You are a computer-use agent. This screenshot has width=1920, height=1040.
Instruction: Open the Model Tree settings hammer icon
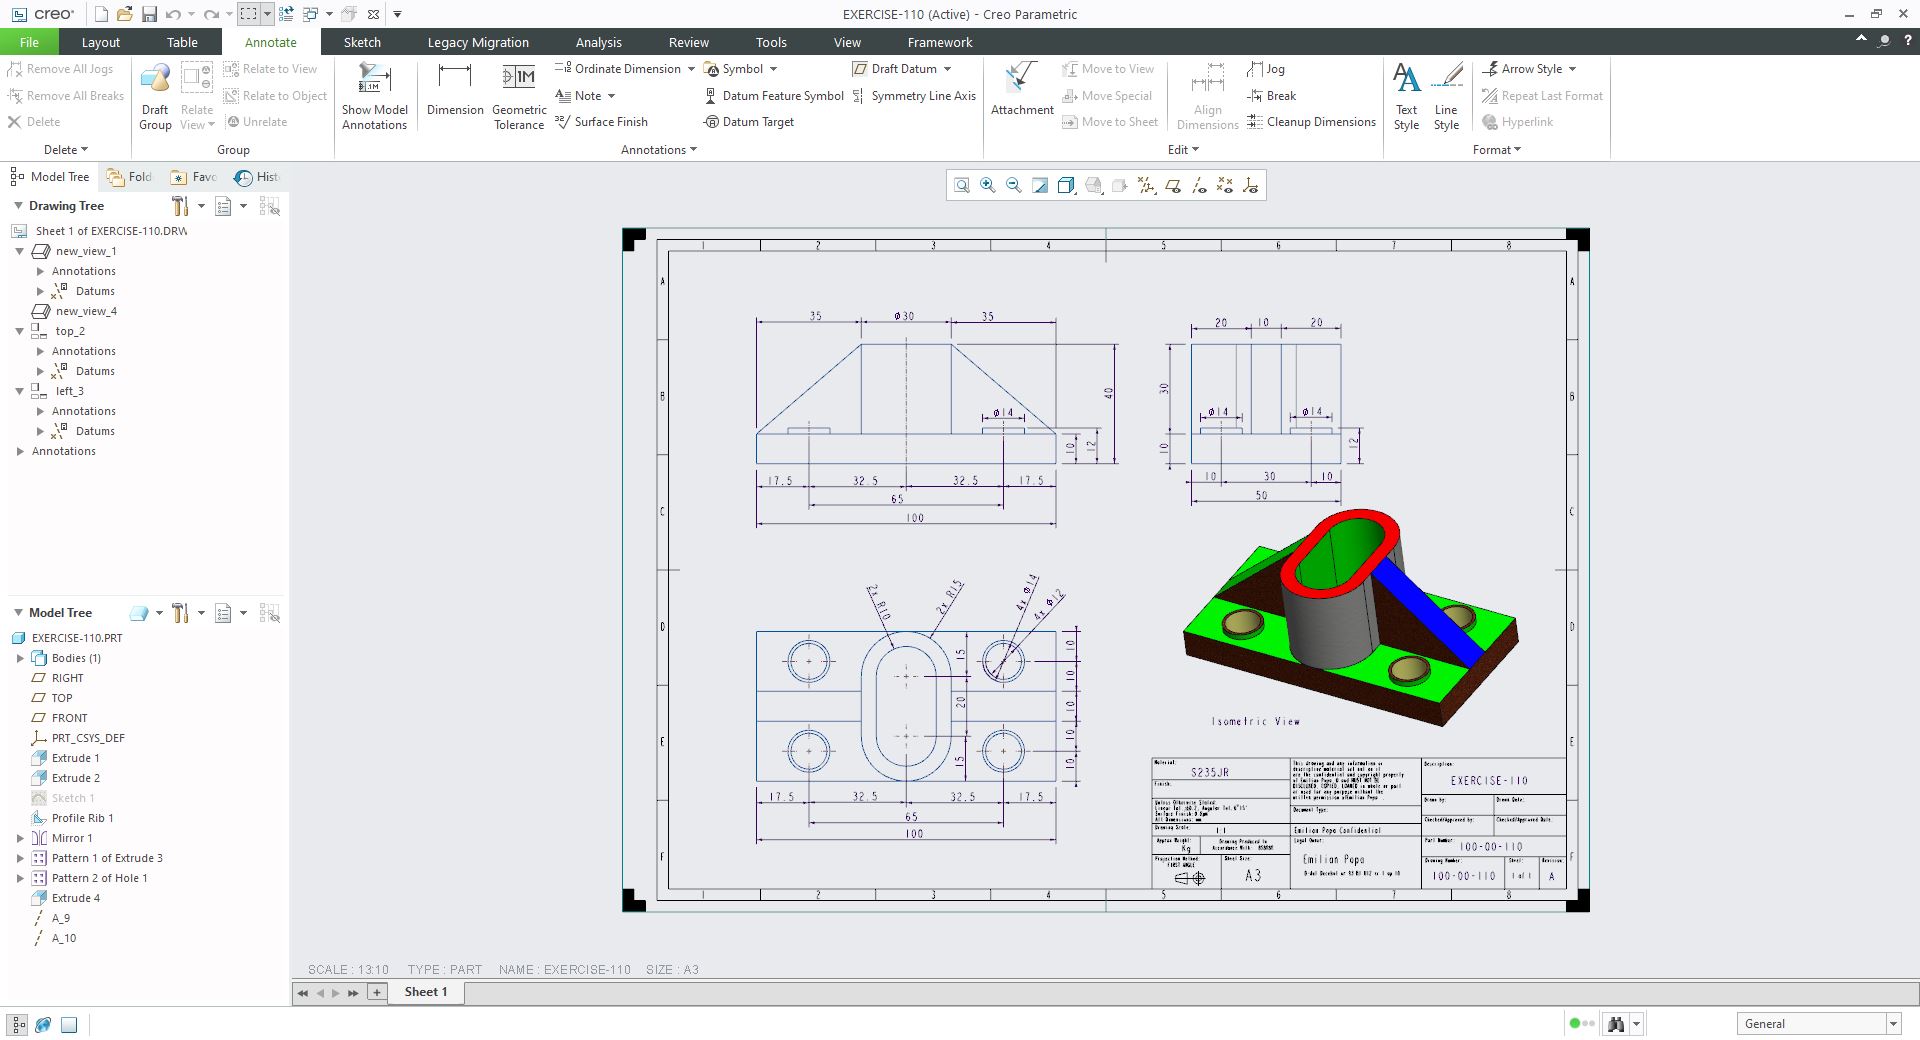point(180,613)
